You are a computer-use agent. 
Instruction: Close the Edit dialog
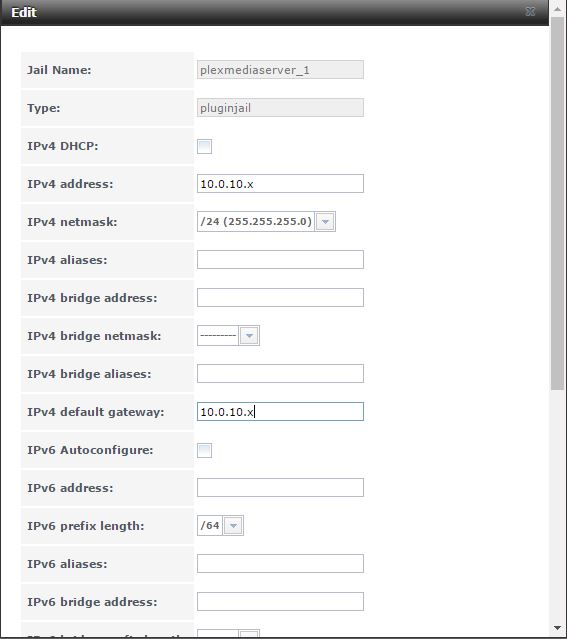(x=530, y=12)
